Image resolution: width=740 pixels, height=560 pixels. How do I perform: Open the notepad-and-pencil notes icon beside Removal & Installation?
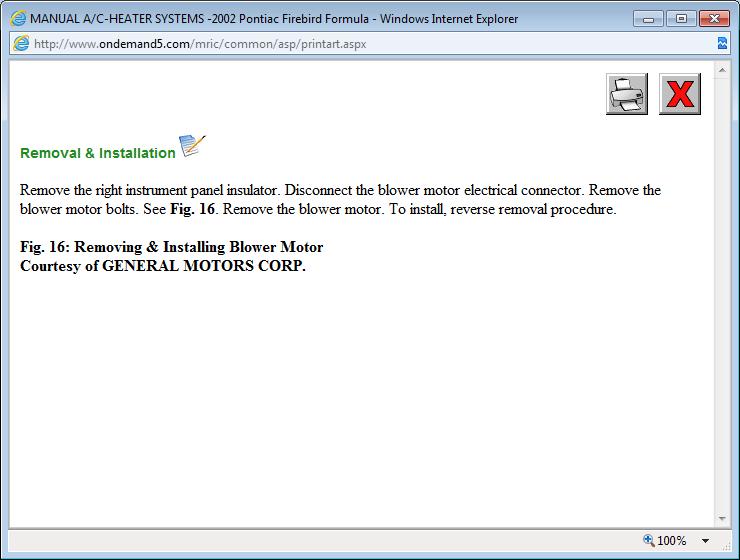point(193,145)
